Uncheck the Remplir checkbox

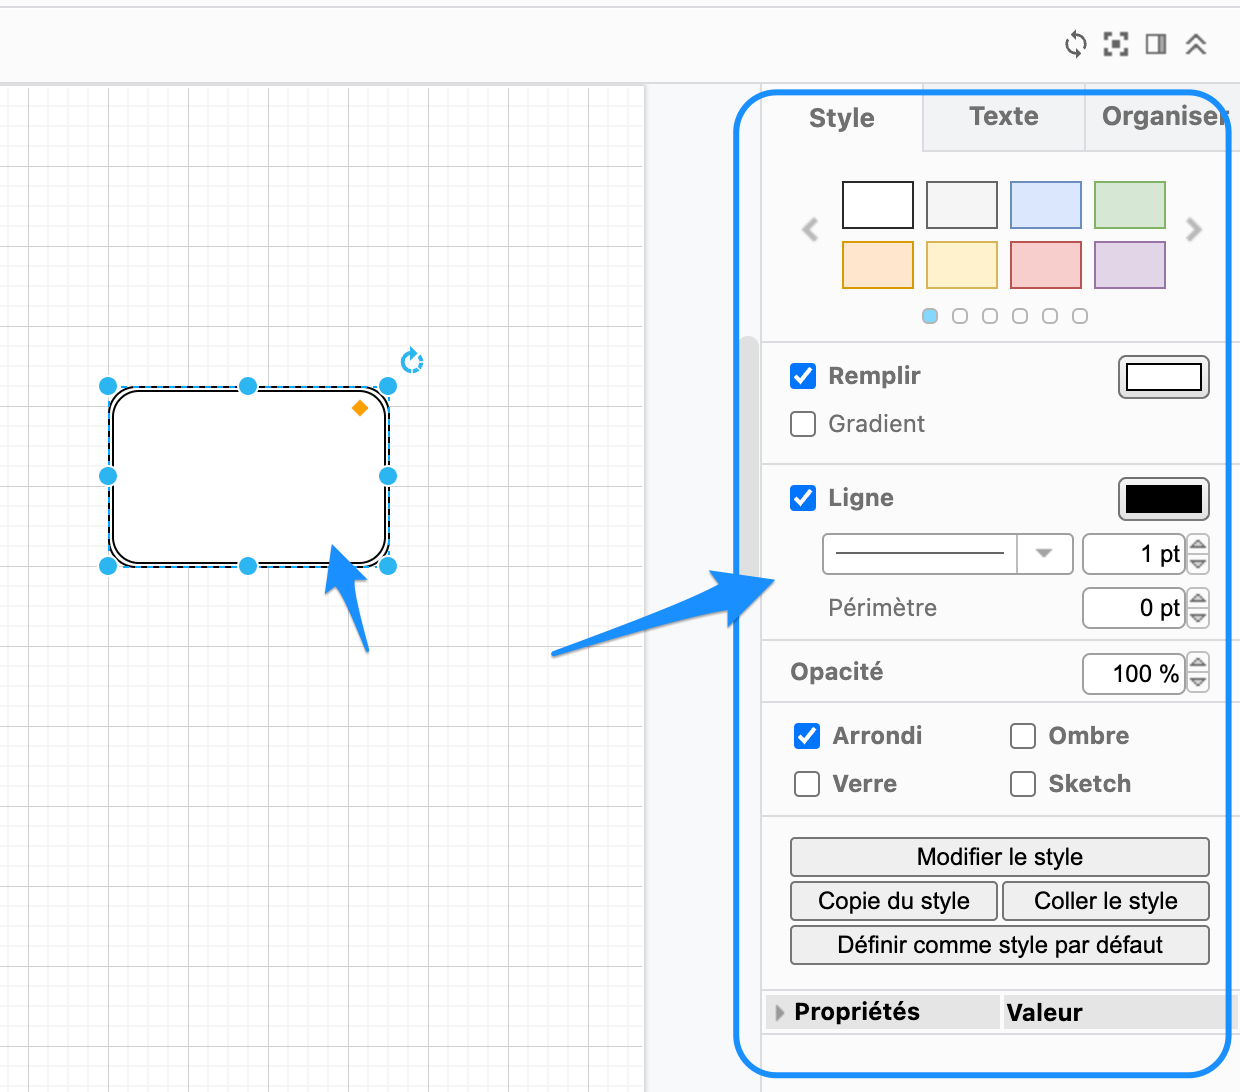(x=803, y=376)
